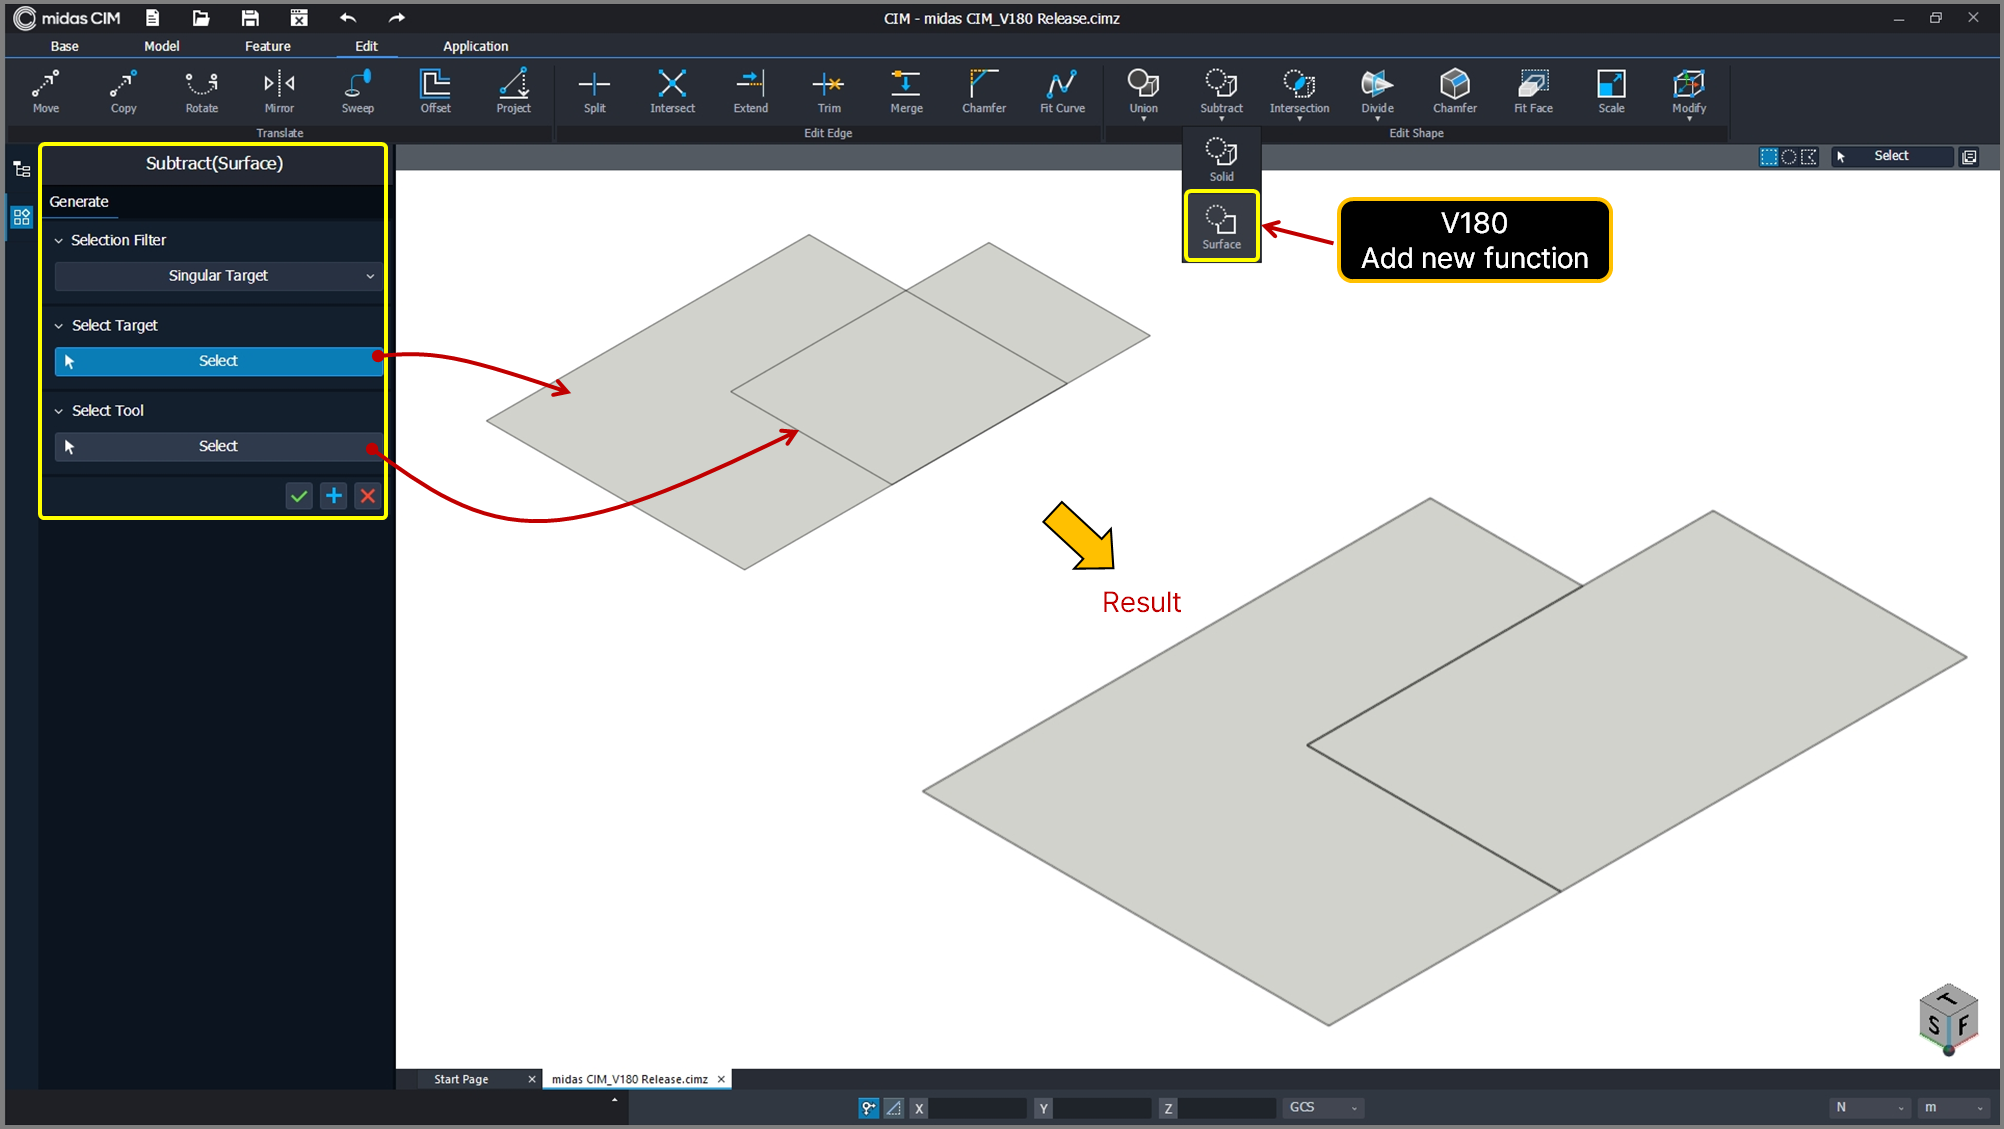Screen dimensions: 2004x1129
Task: Select the Sweep tool
Action: click(x=357, y=91)
